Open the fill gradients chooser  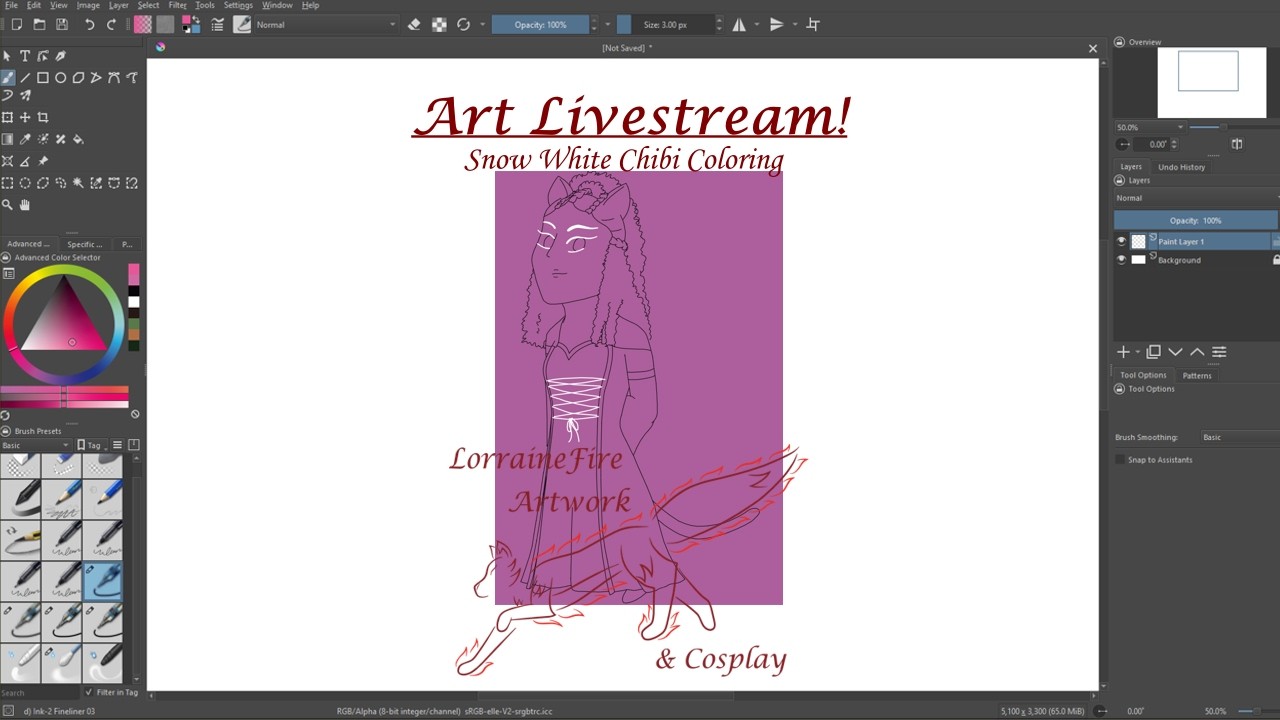pyautogui.click(x=143, y=24)
